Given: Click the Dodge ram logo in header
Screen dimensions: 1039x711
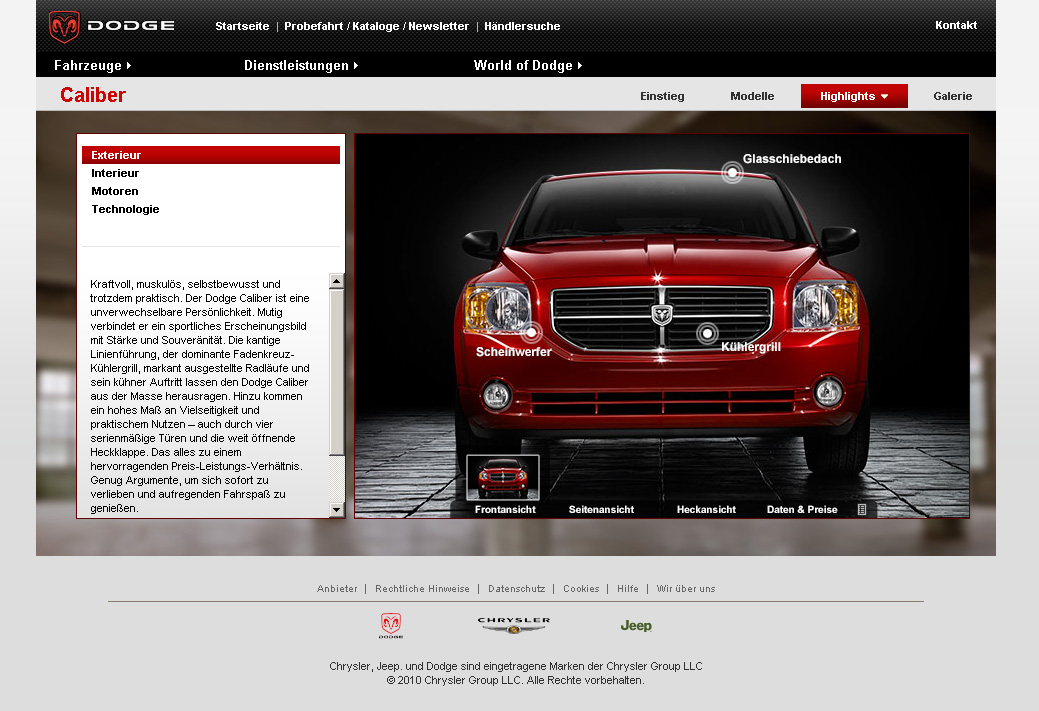Looking at the screenshot, I should 65,26.
